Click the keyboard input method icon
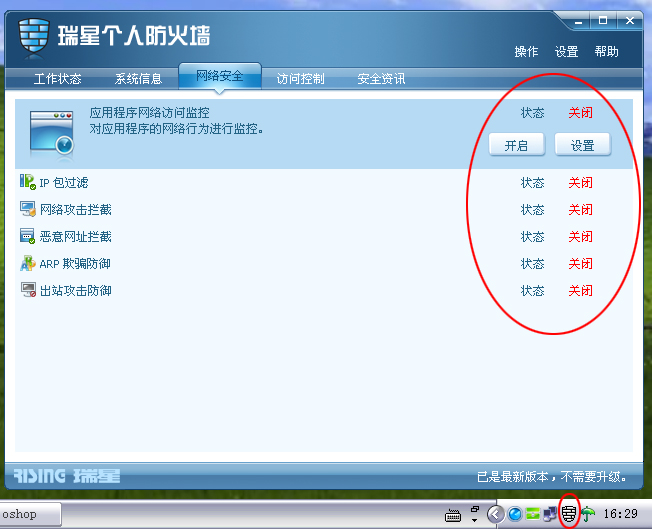Screen dimensions: 652x529 point(453,516)
